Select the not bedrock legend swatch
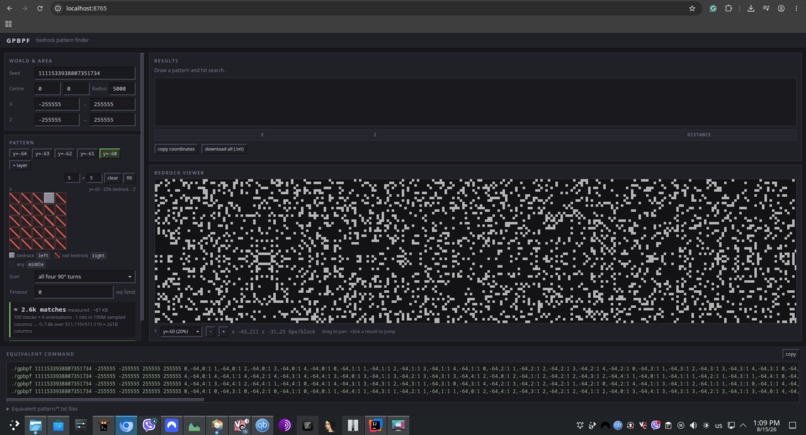Screen dimensions: 806x435 pyautogui.click(x=57, y=255)
